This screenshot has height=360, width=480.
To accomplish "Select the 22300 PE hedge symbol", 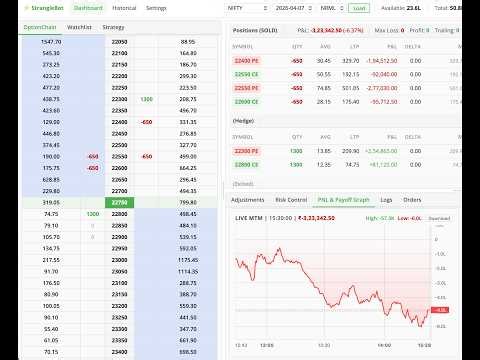I will pos(247,151).
